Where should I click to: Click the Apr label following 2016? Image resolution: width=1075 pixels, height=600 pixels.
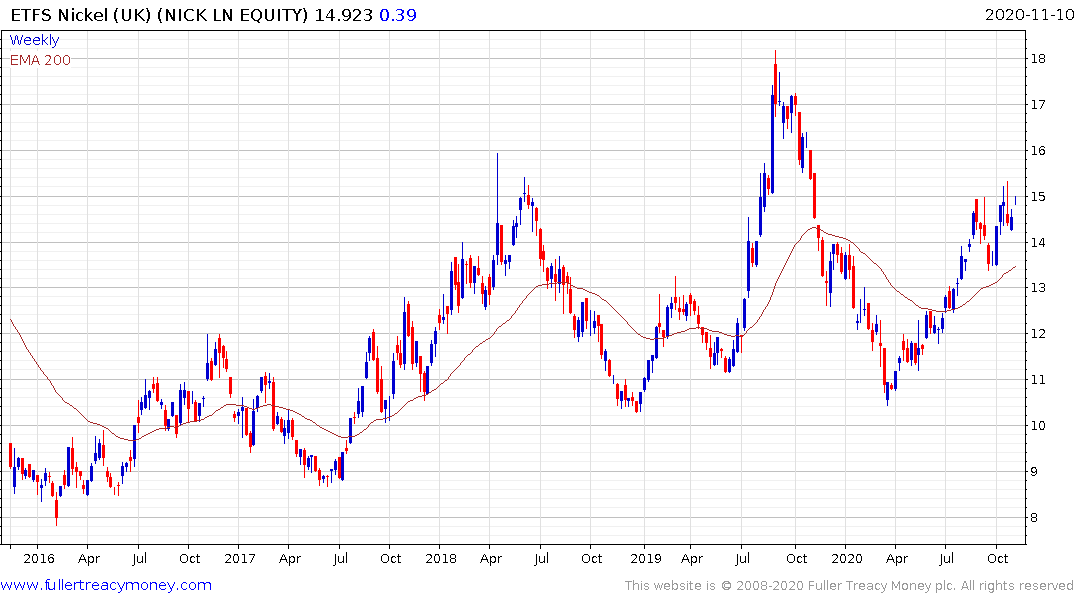89,559
